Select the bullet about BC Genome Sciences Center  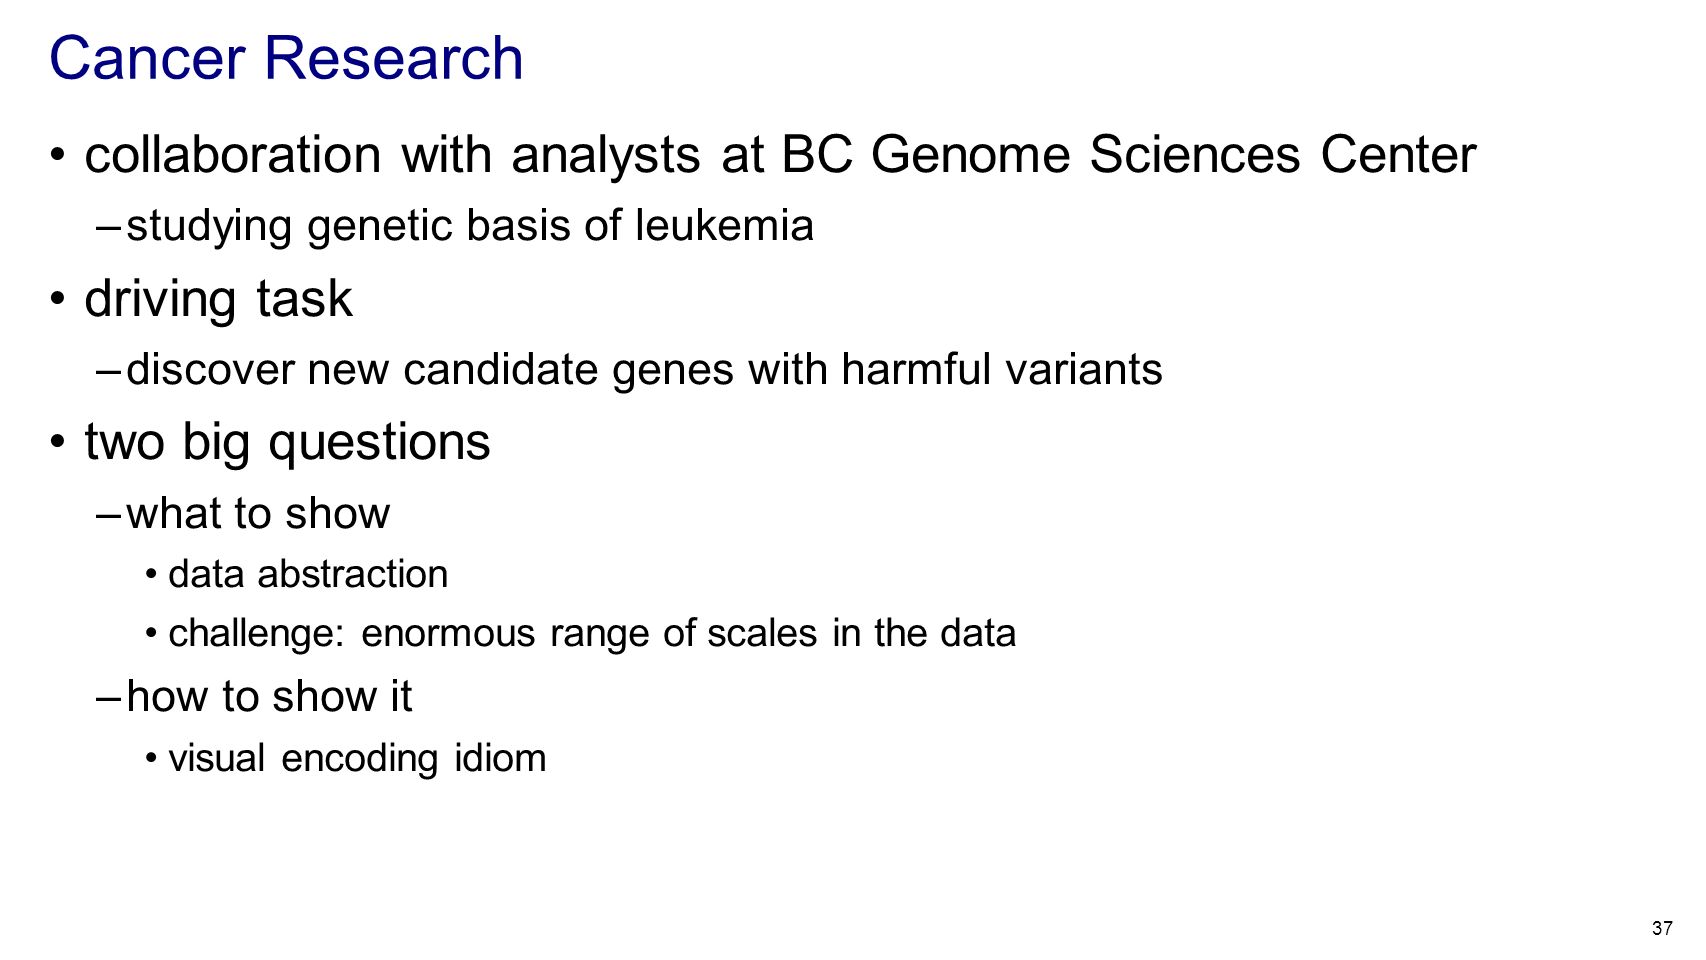click(780, 156)
